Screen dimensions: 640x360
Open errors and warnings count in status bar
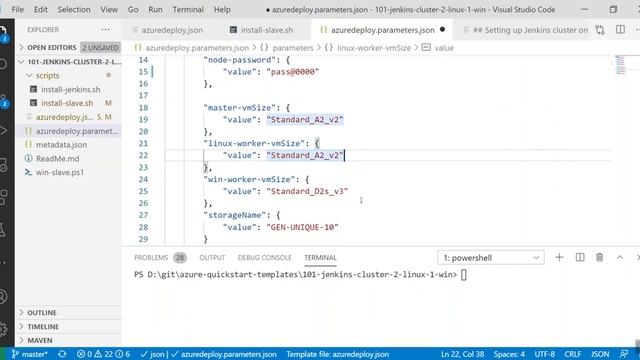pyautogui.click(x=103, y=354)
